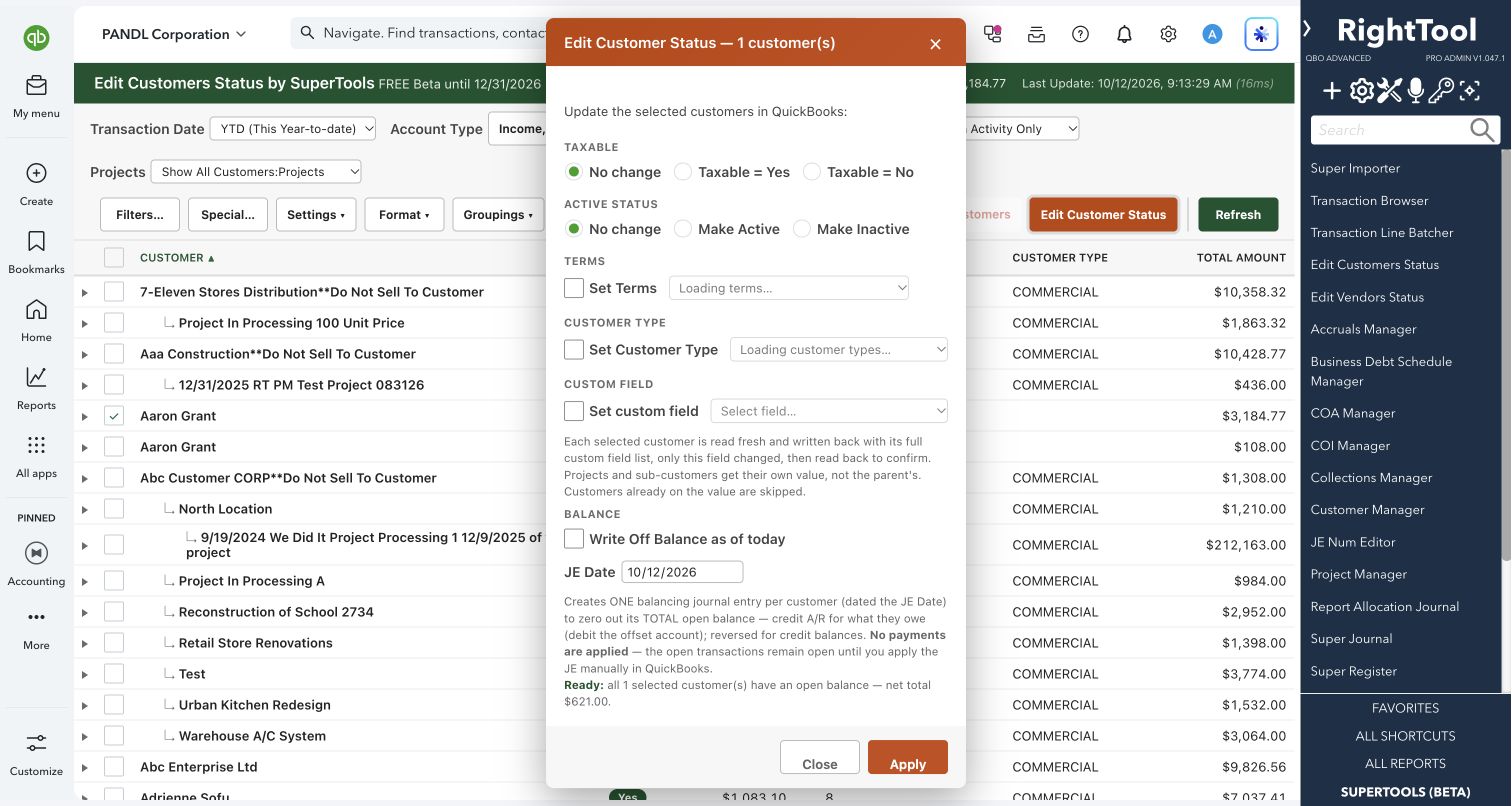Viewport: 1512px width, 806px height.
Task: Select Taxable = No option
Action: (812, 172)
